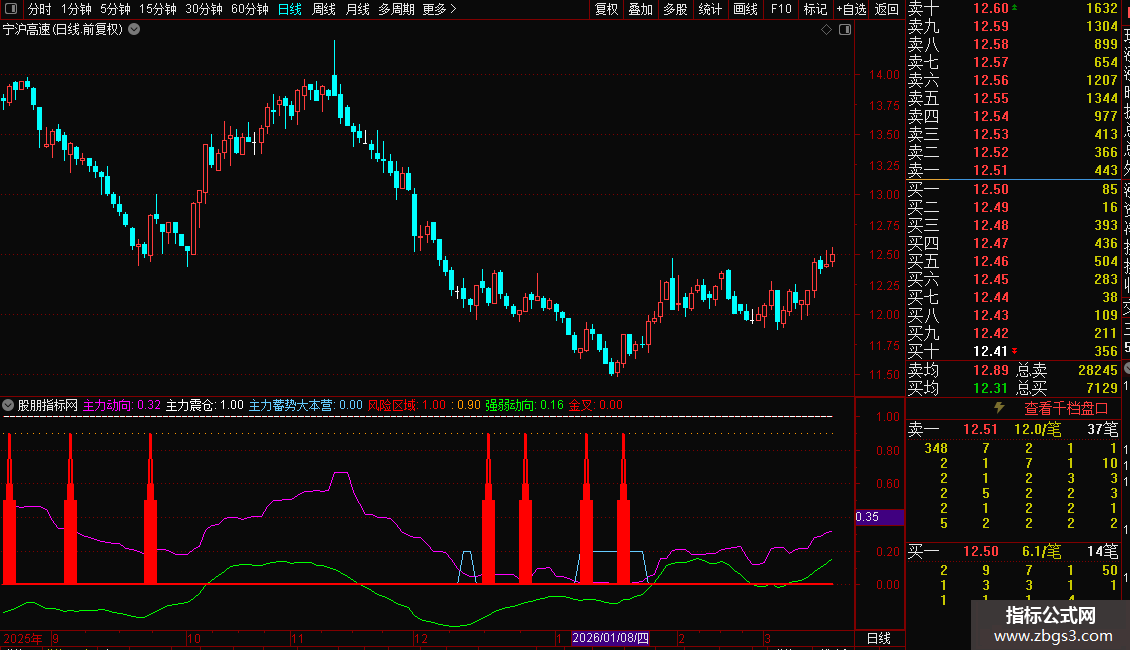Switch to the 分时 intraday tab
1130x650 pixels.
pos(39,9)
